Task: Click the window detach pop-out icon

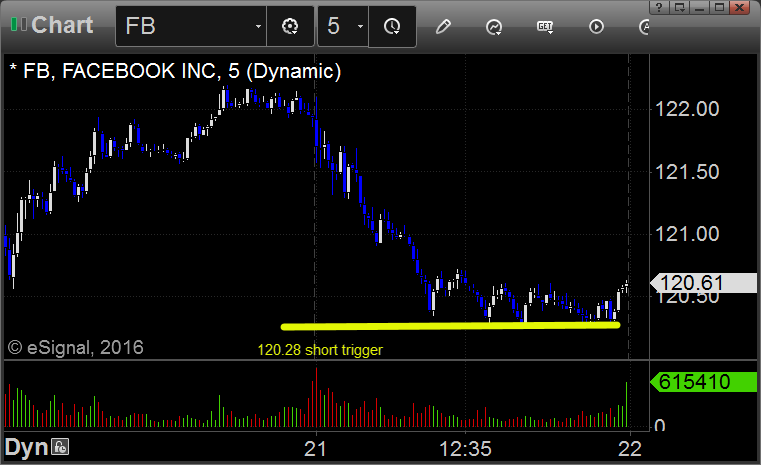Action: click(x=679, y=7)
